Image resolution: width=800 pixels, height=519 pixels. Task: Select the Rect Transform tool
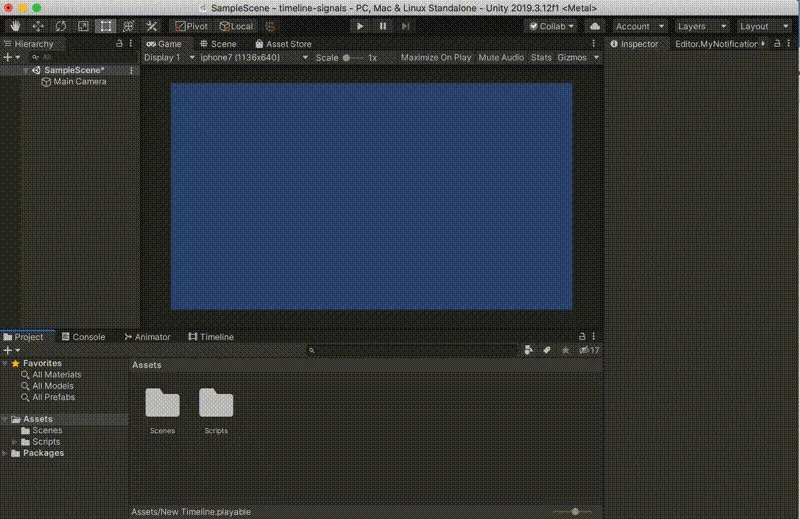(x=105, y=26)
